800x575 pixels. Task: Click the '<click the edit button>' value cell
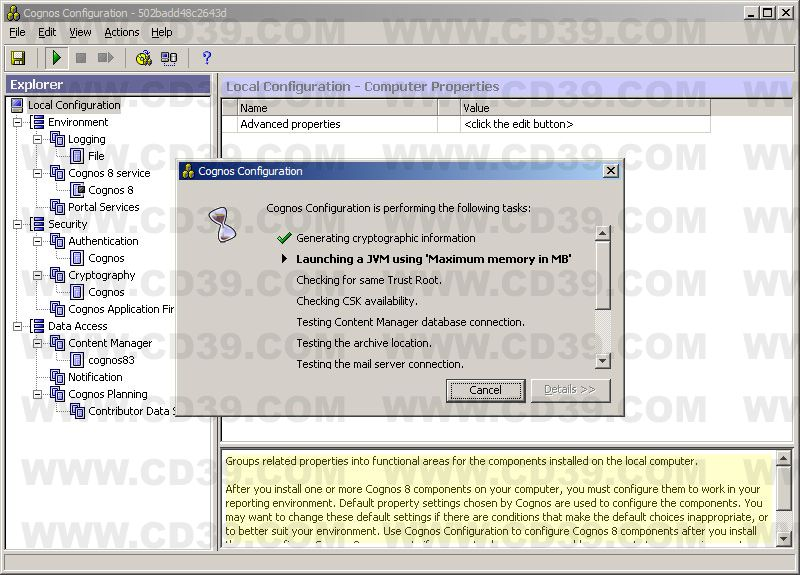585,124
